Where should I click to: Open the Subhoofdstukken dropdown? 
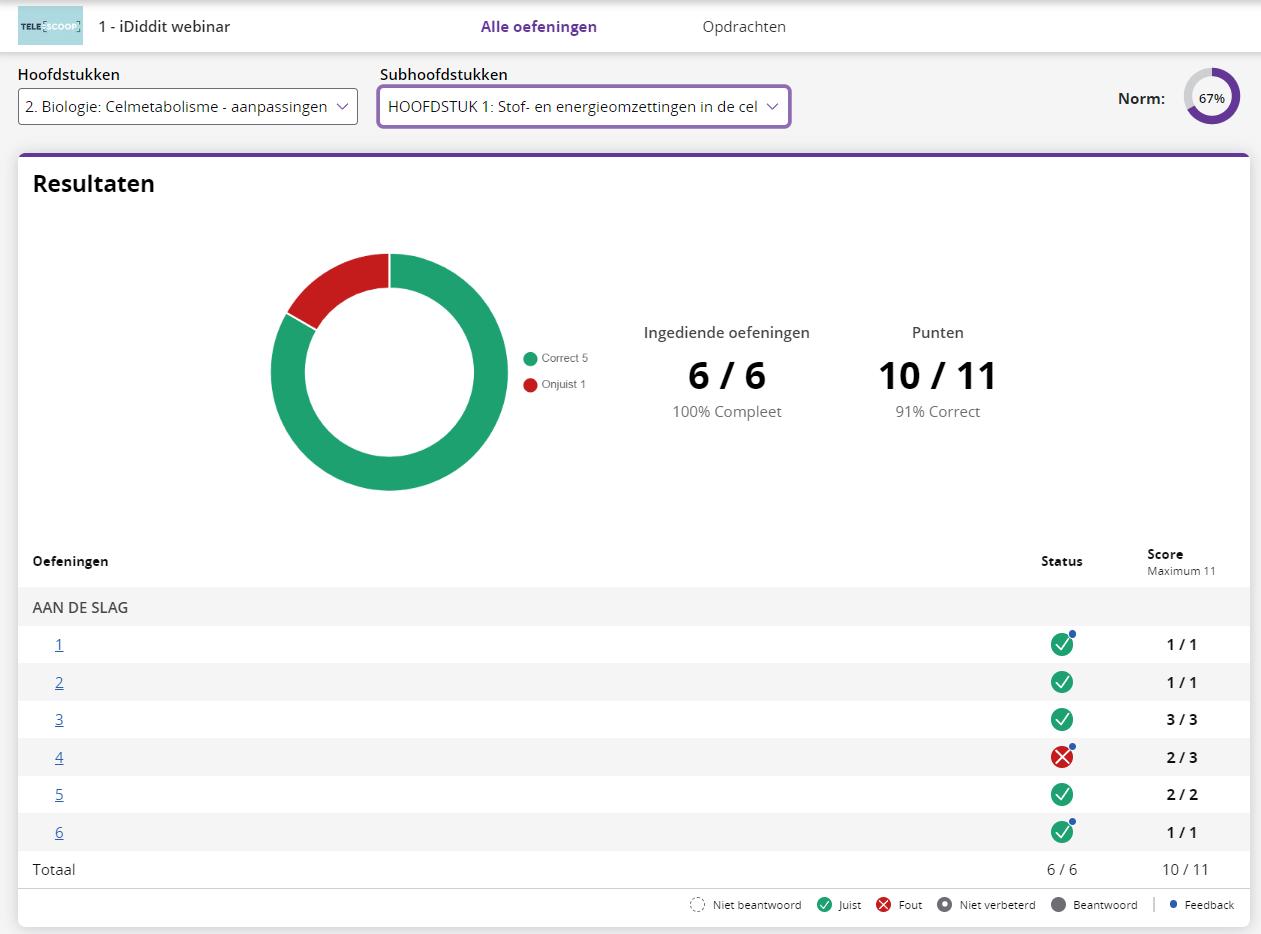(584, 106)
